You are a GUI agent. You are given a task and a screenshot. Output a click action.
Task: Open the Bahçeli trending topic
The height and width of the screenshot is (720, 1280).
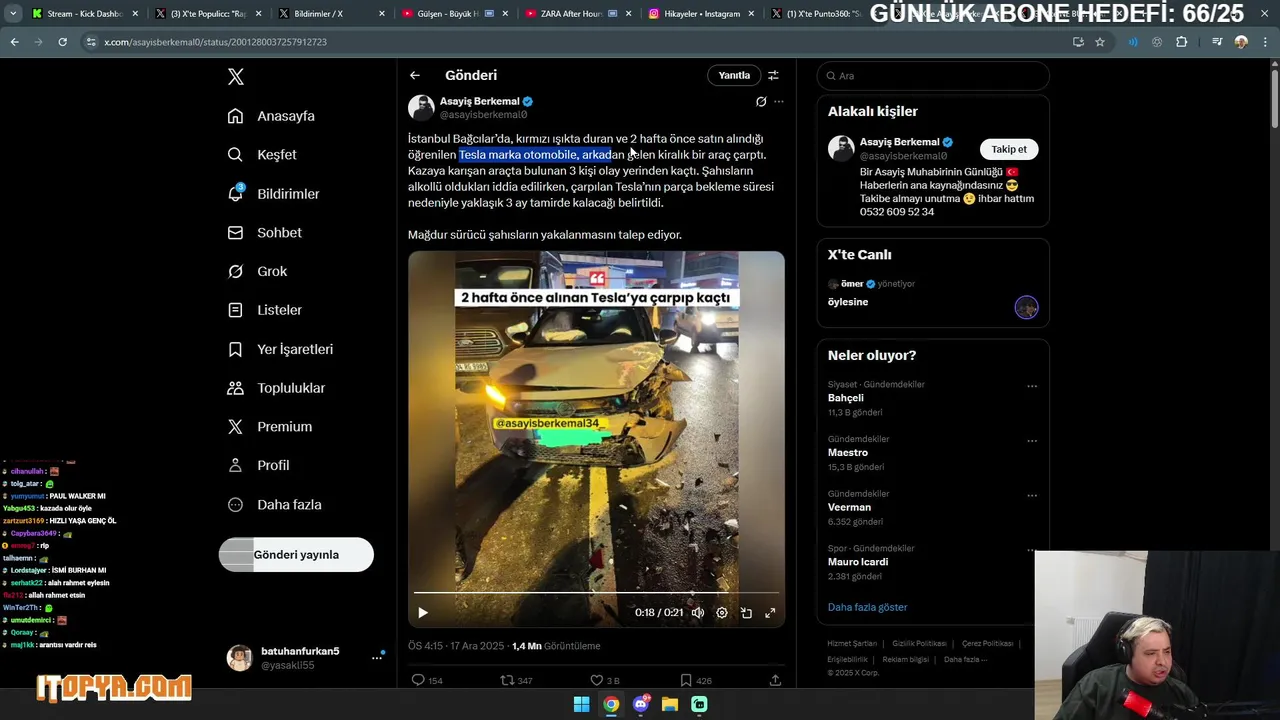tap(846, 398)
